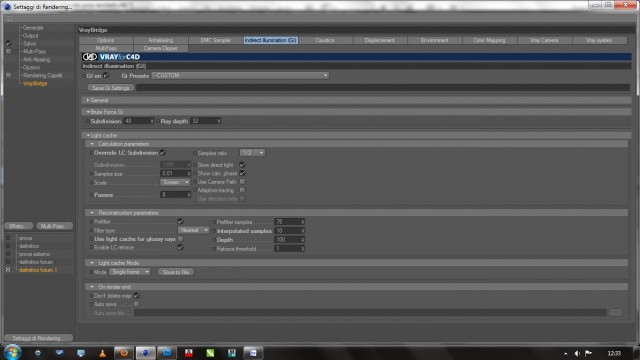Click the icon beside 'definitivo forum.1' render setting
This screenshot has width=640, height=360.
coord(8,270)
